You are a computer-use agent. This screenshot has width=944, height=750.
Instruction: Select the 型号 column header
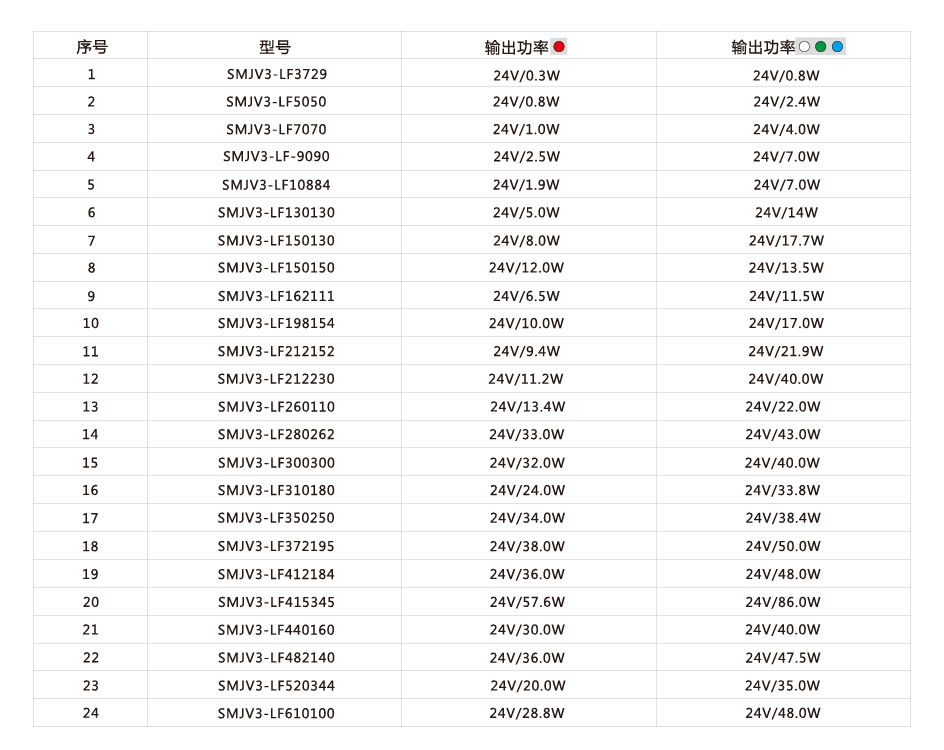point(275,47)
